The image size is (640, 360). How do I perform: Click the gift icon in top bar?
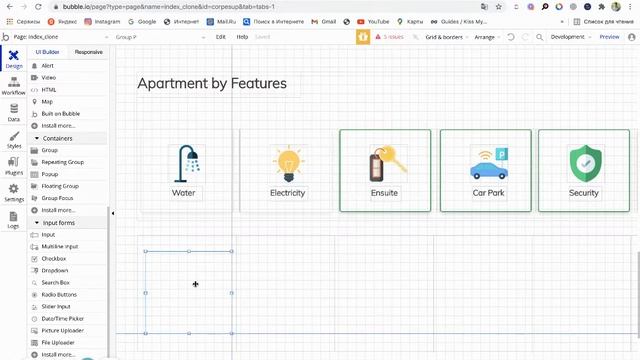click(x=363, y=37)
